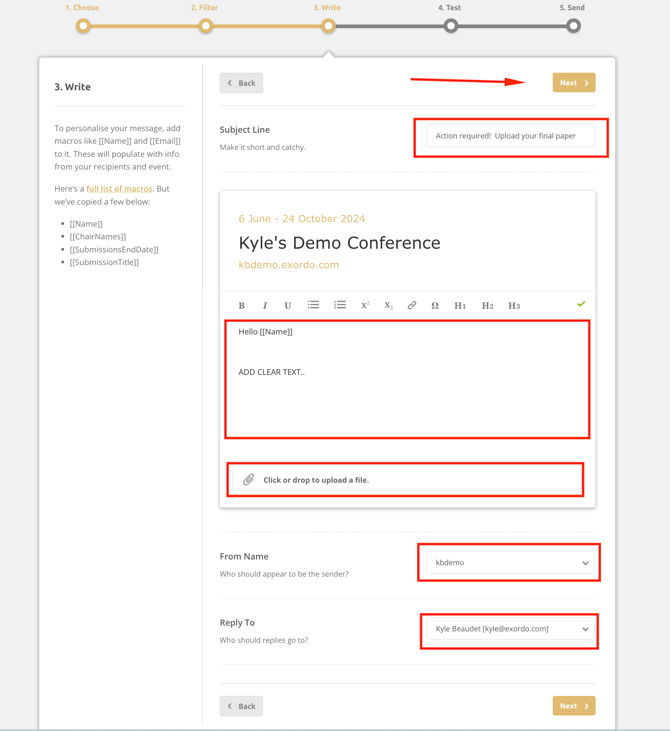Image resolution: width=670 pixels, height=731 pixels.
Task: Open the full list of macros link
Action: point(119,189)
